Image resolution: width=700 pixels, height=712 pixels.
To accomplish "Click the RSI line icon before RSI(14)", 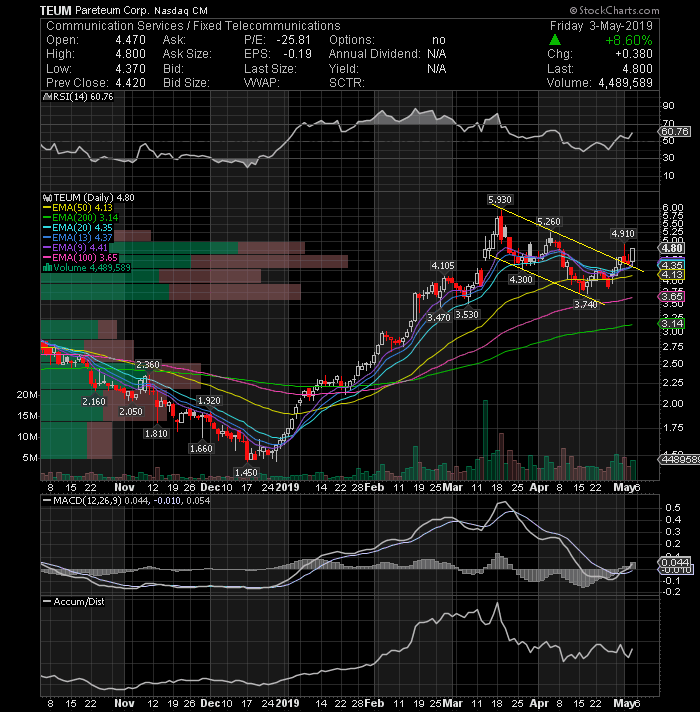I will (46, 97).
